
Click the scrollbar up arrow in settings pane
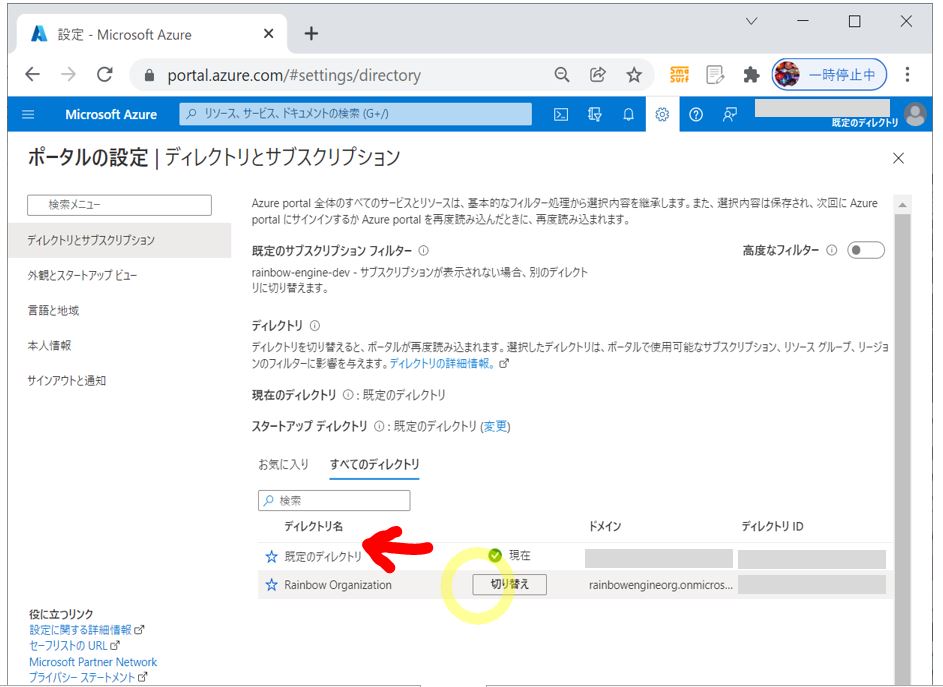tap(902, 205)
